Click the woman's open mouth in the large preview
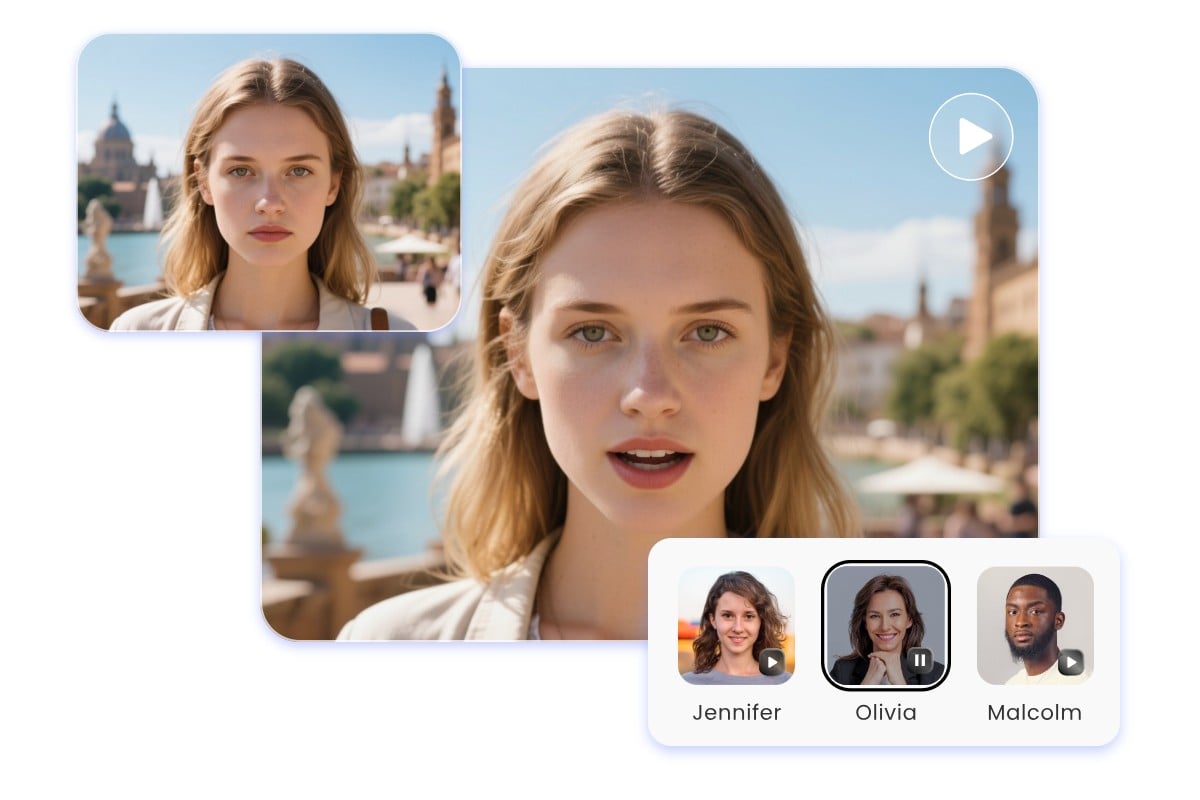 click(x=650, y=462)
